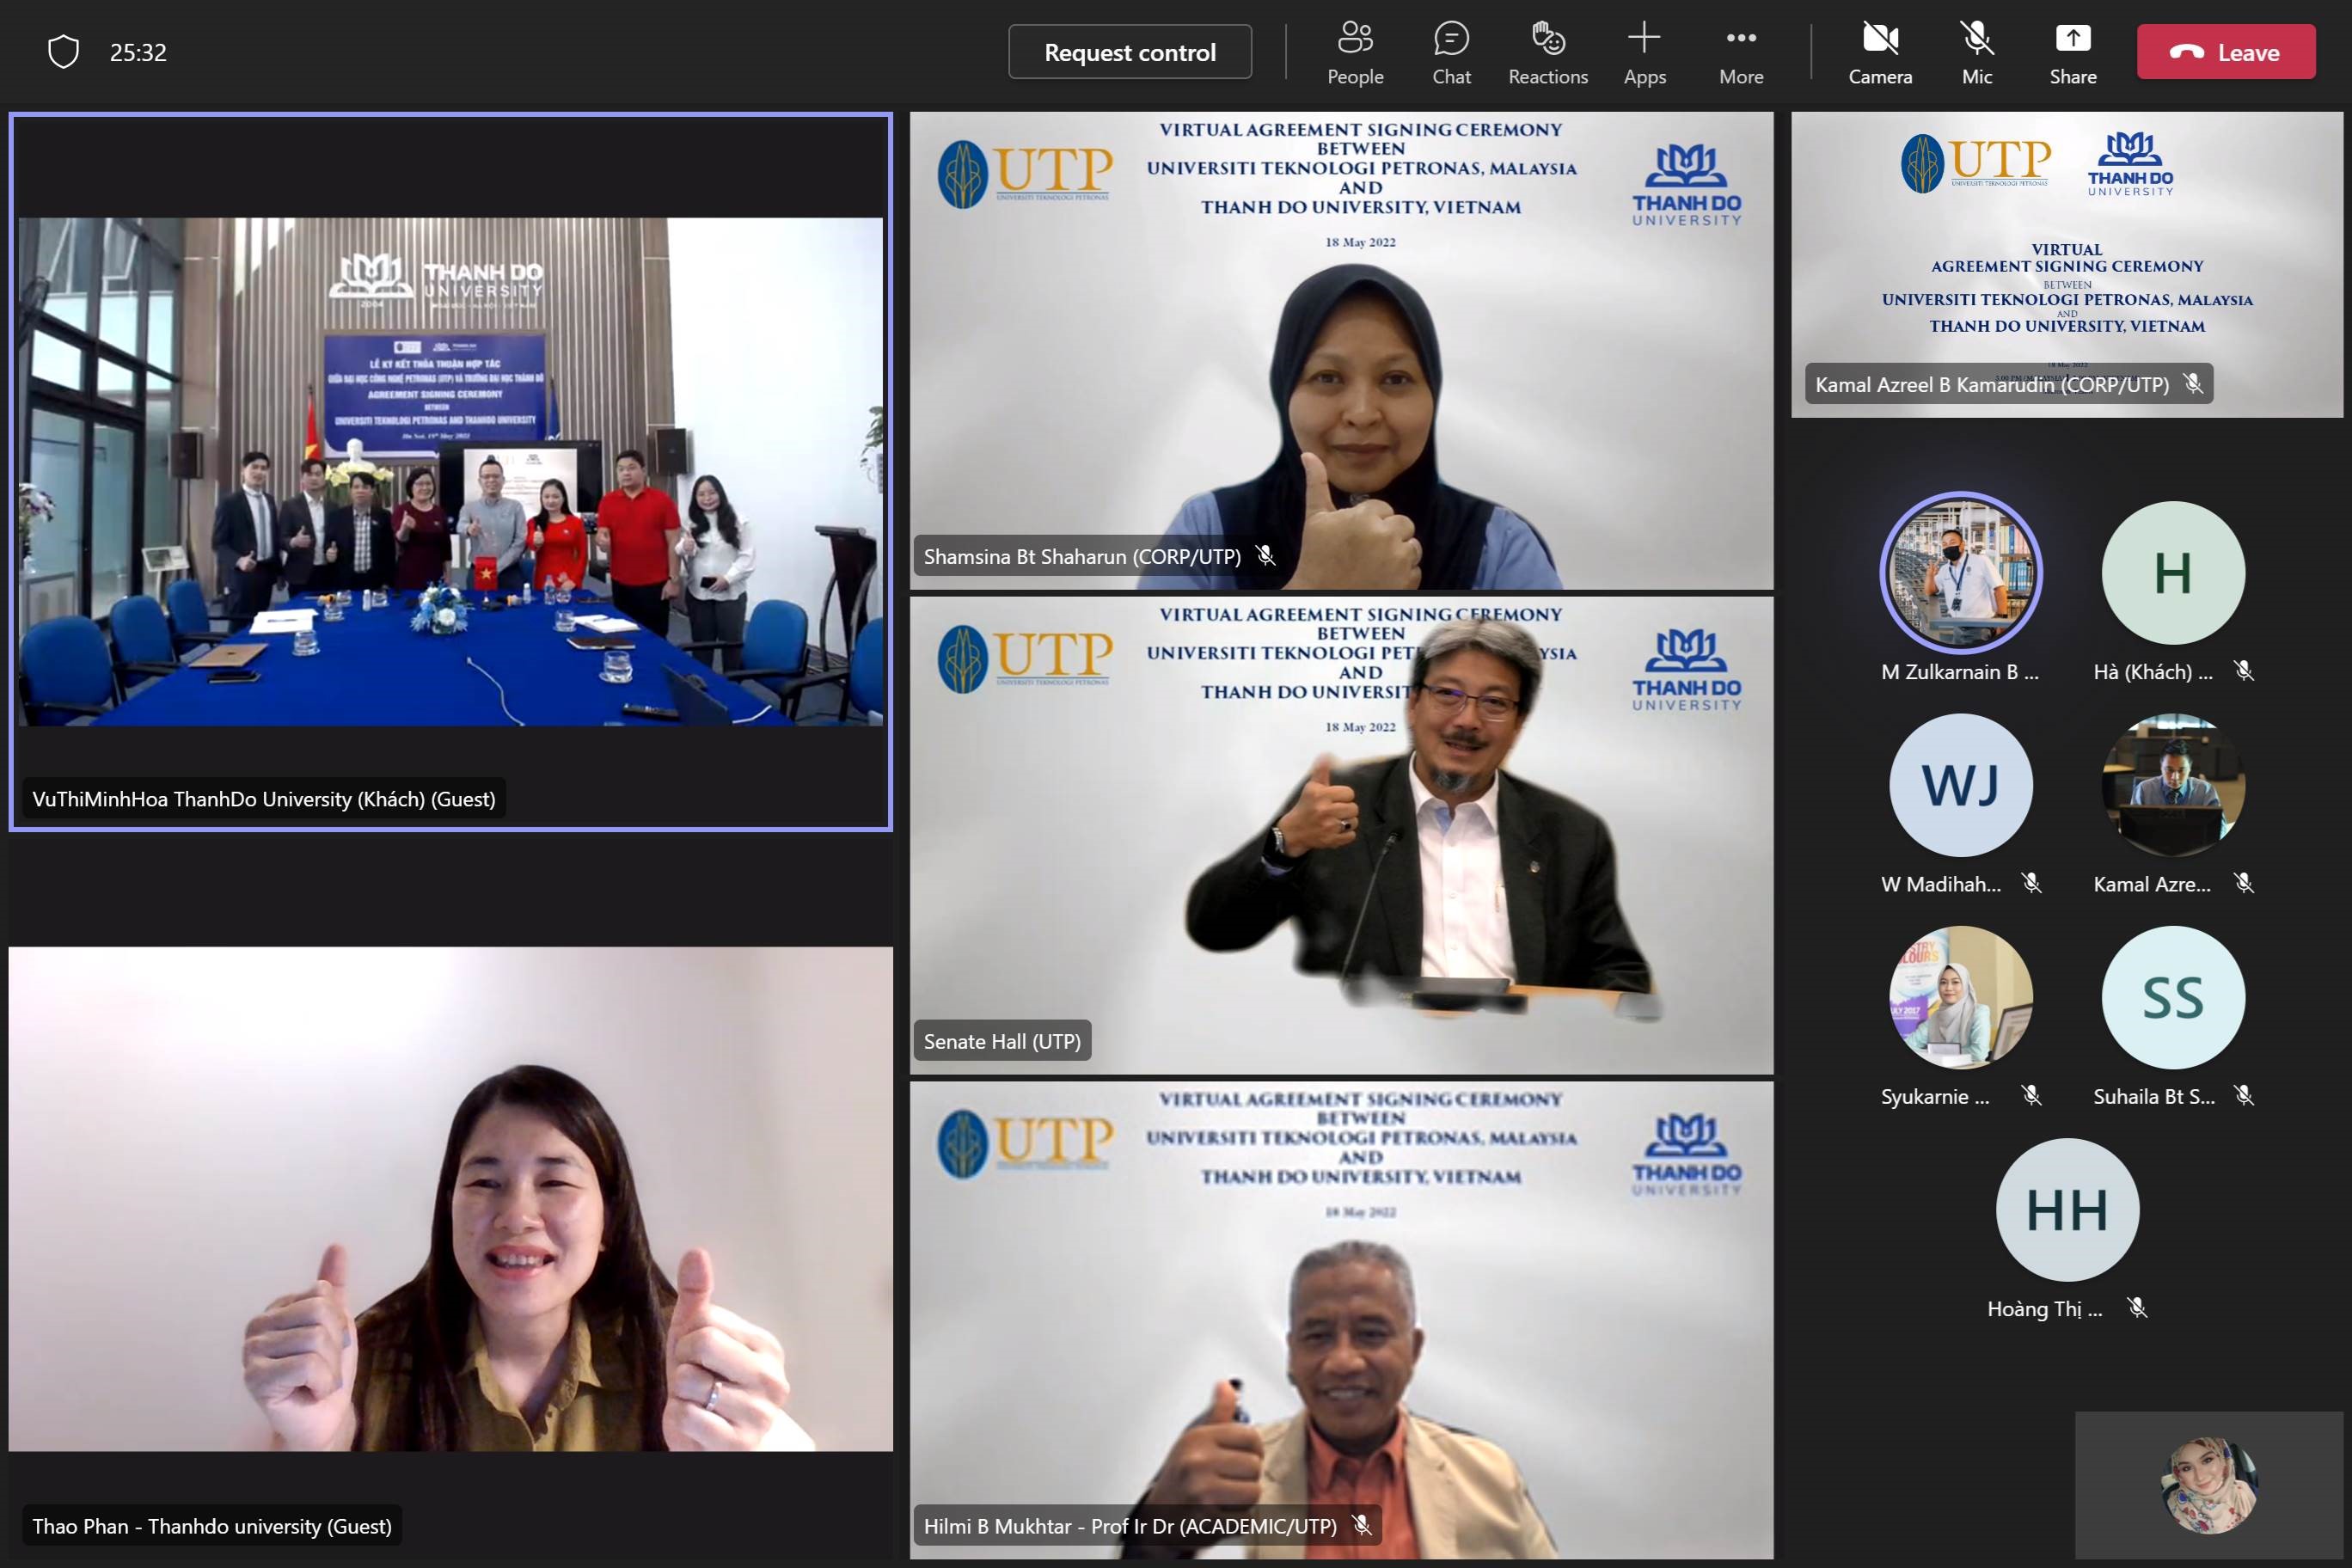Click the round Kamal Azre... avatar photo
This screenshot has width=2352, height=1568.
(2173, 785)
